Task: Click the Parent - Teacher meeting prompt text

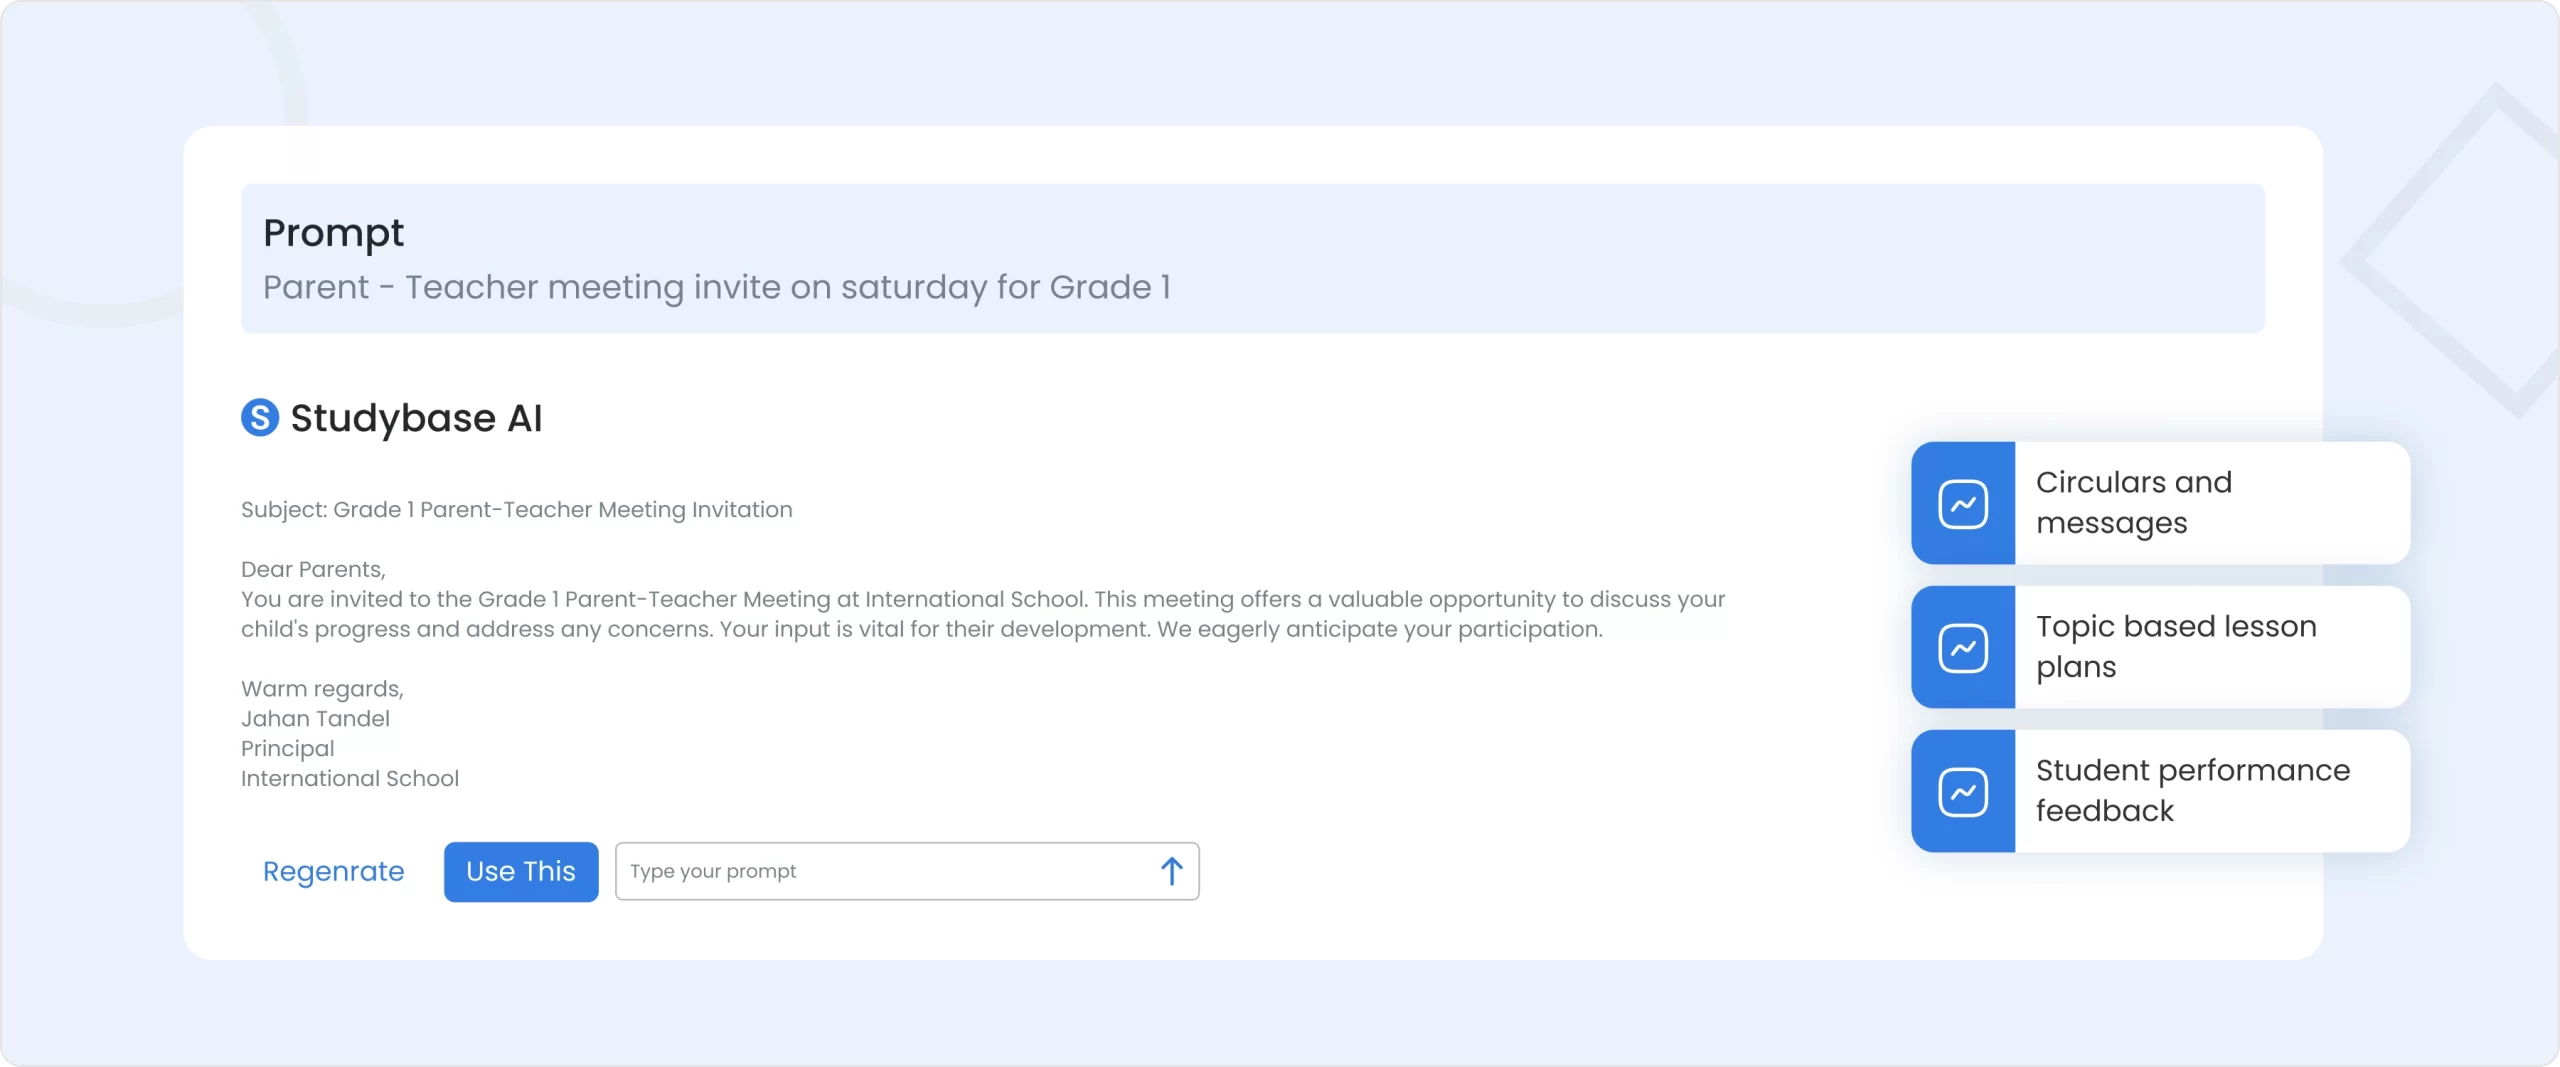Action: pyautogui.click(x=716, y=287)
